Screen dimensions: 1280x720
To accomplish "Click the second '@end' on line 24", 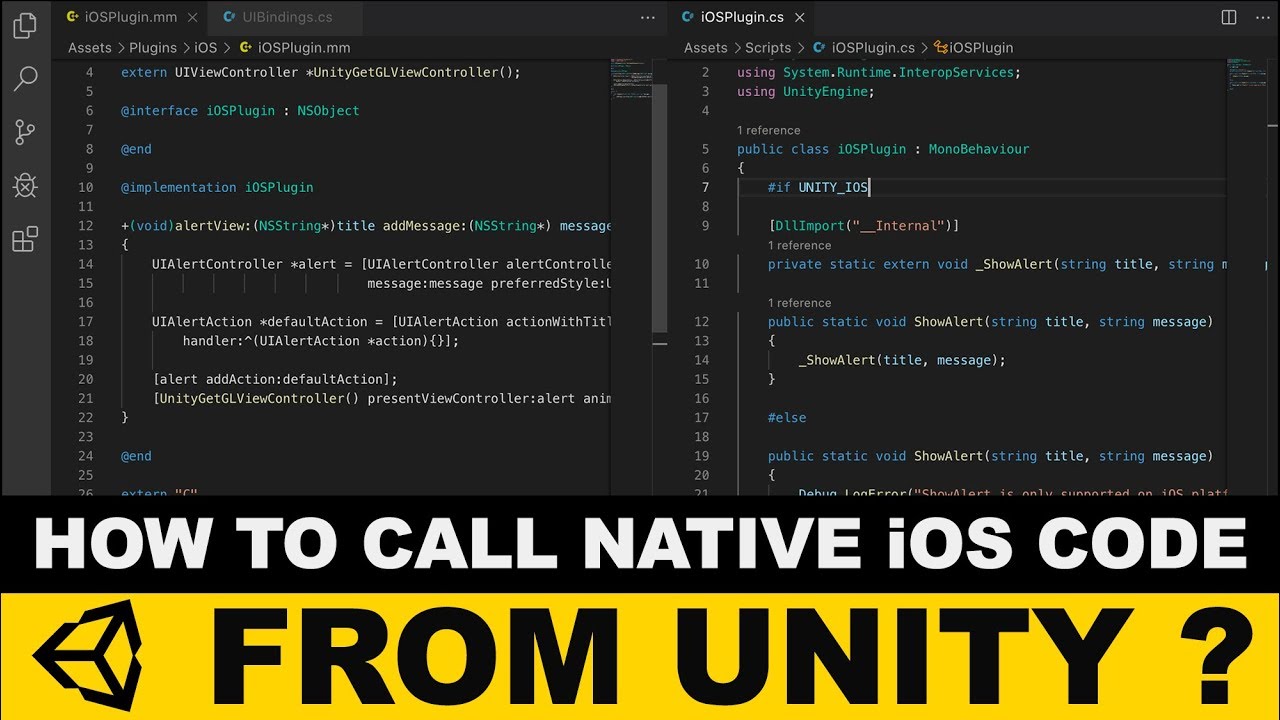I will point(136,456).
